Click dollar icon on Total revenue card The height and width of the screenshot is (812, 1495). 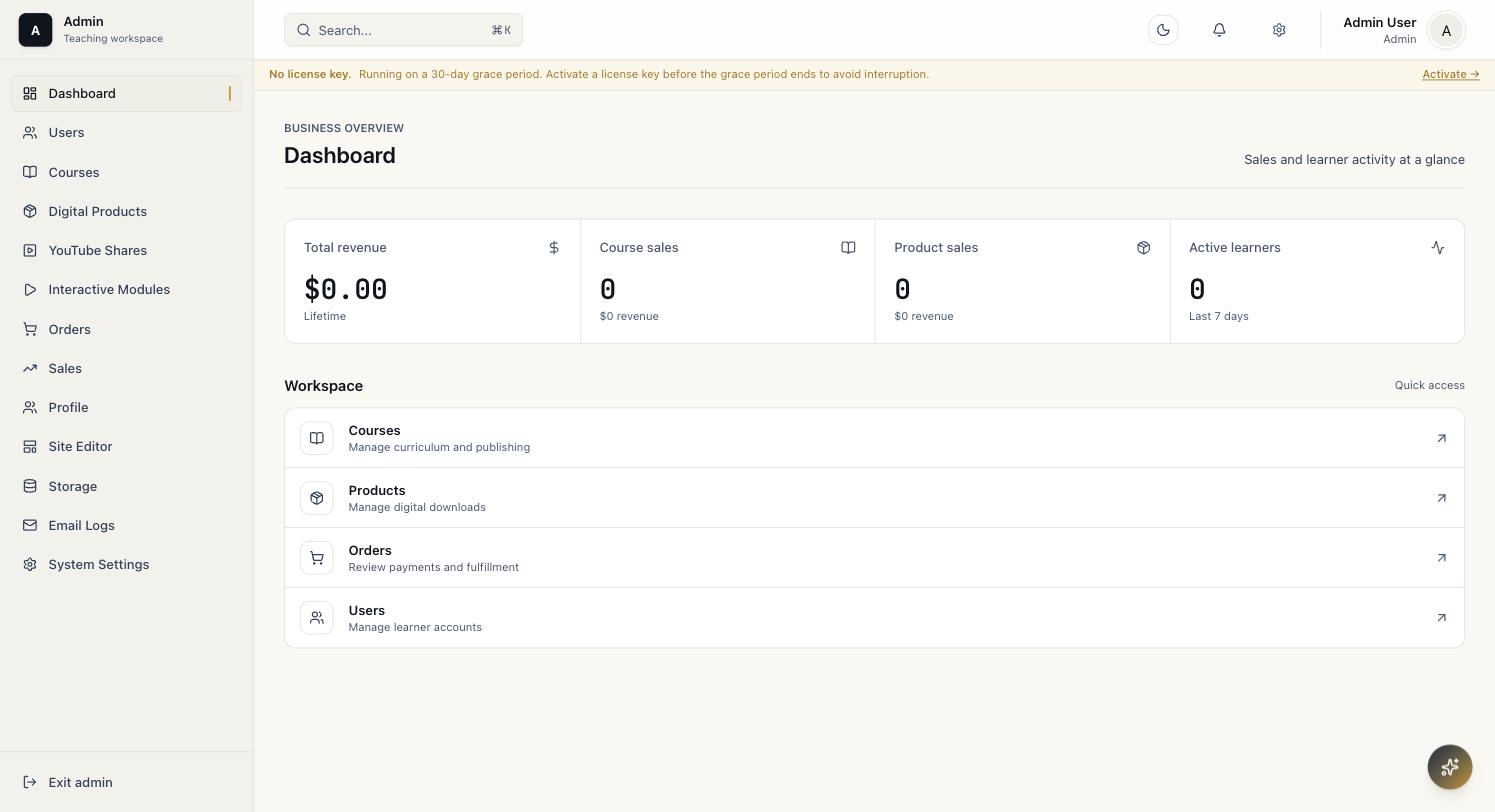[554, 247]
